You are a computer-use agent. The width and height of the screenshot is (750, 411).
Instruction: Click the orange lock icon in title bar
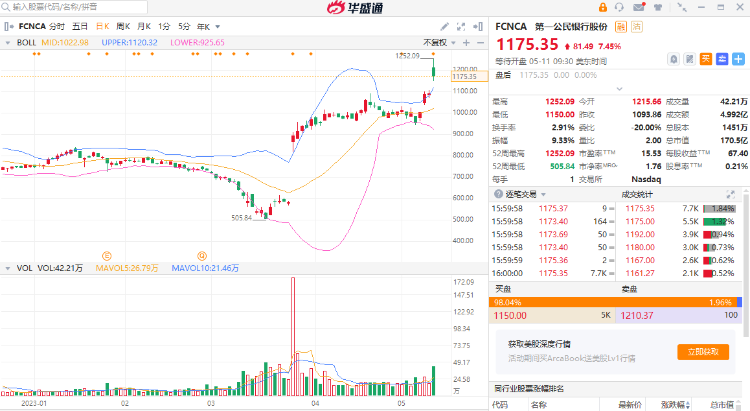603,7
